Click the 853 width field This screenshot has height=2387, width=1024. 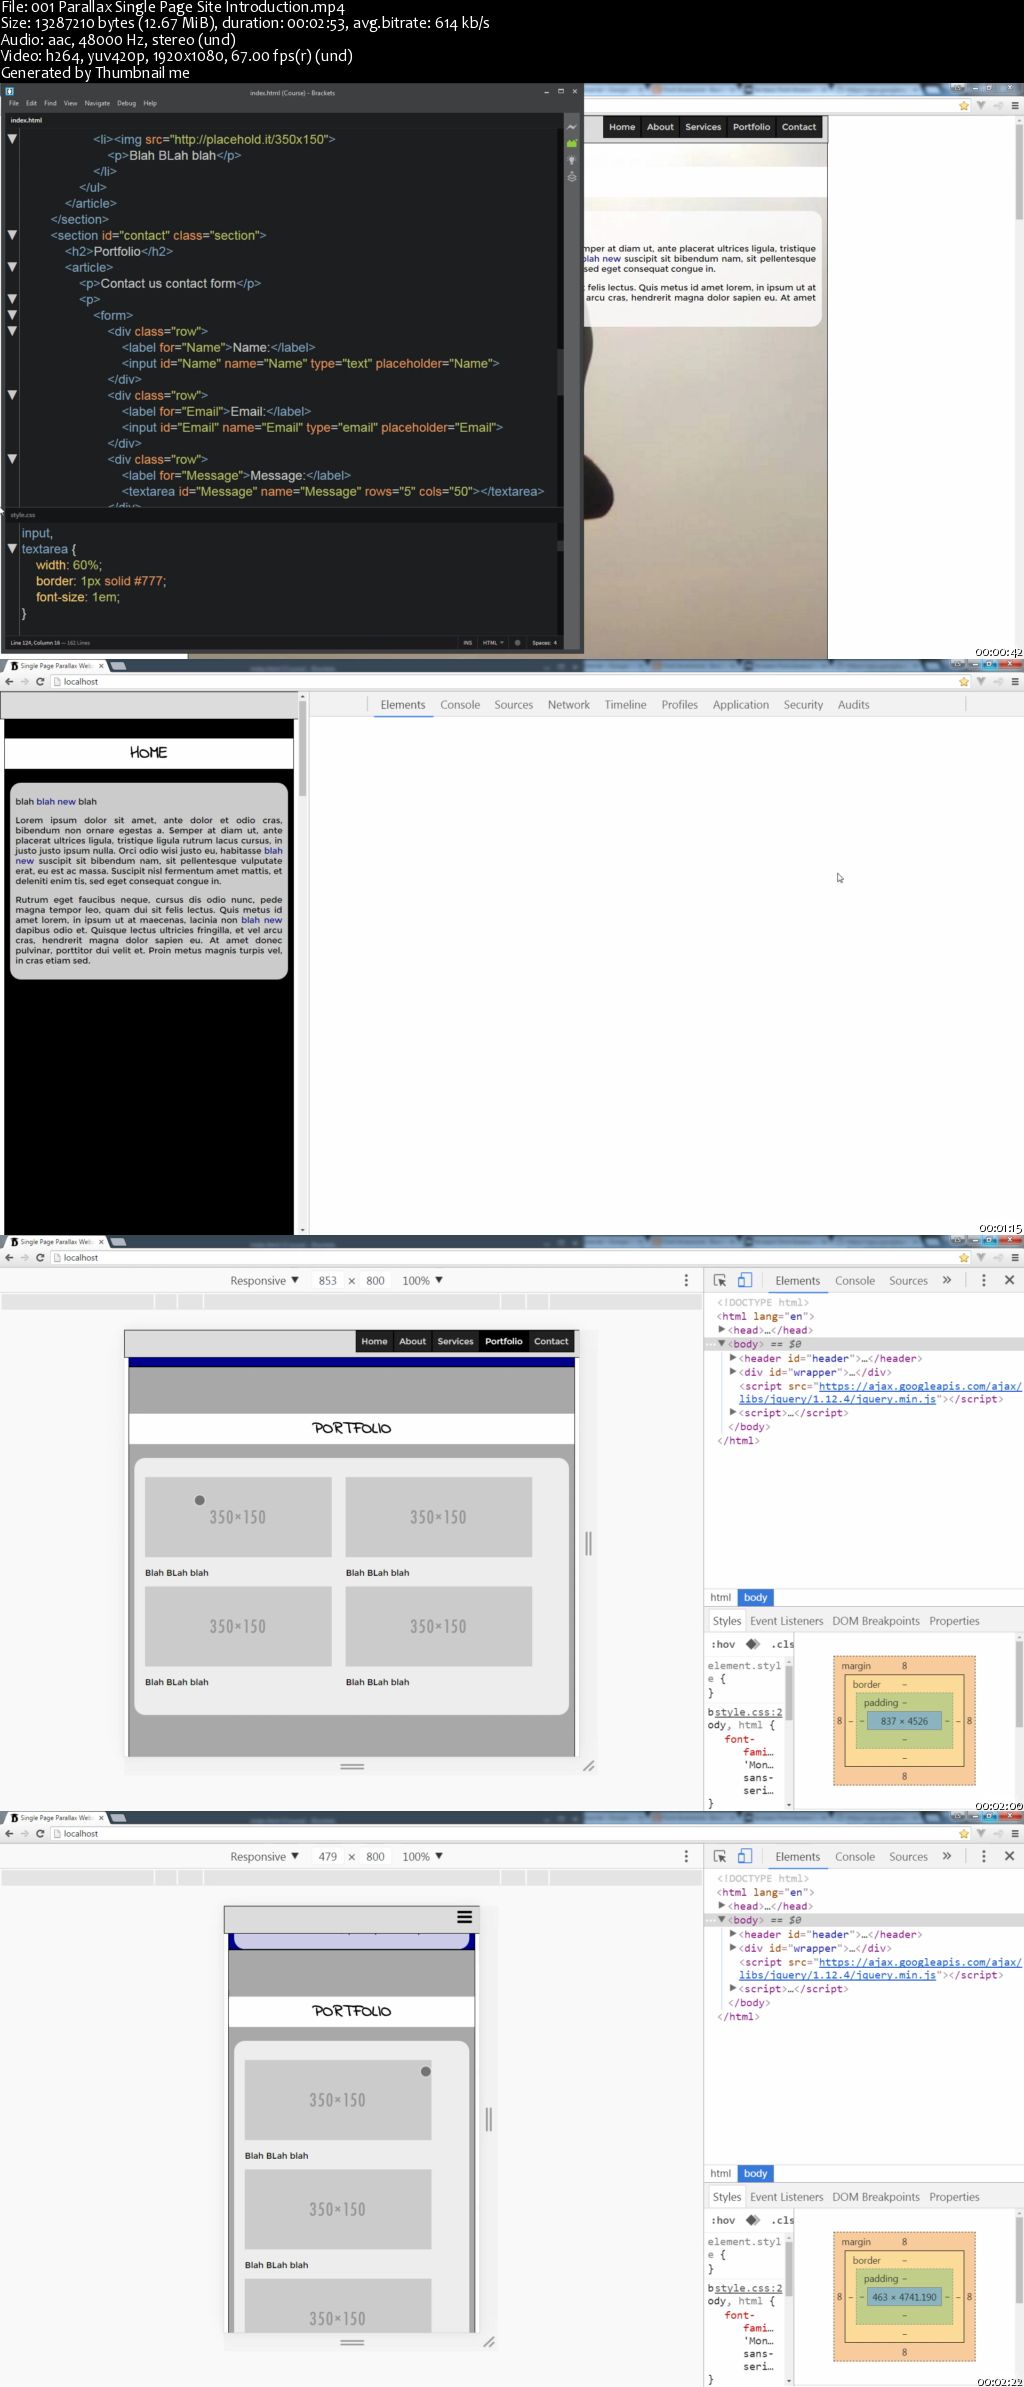[327, 1280]
